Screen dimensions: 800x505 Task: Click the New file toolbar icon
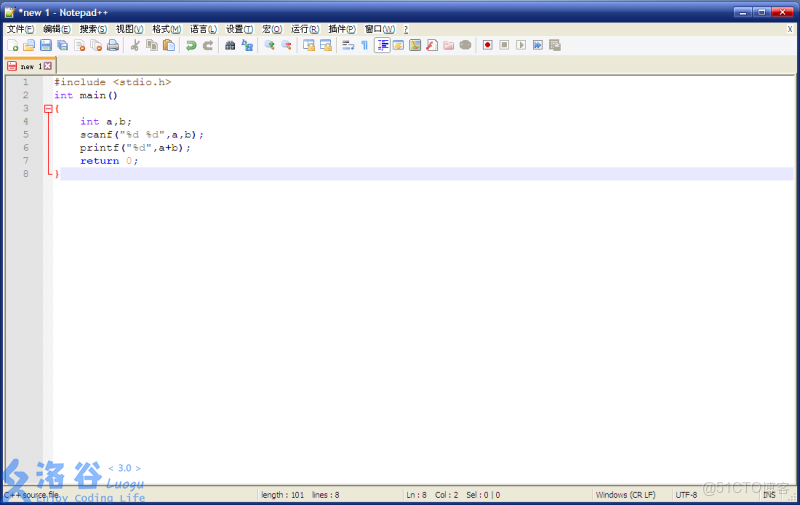pyautogui.click(x=12, y=45)
